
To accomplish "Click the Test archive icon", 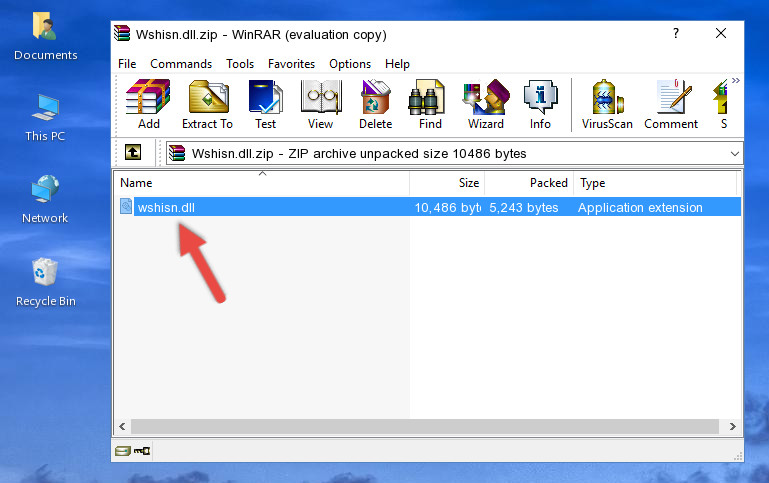I will point(265,104).
